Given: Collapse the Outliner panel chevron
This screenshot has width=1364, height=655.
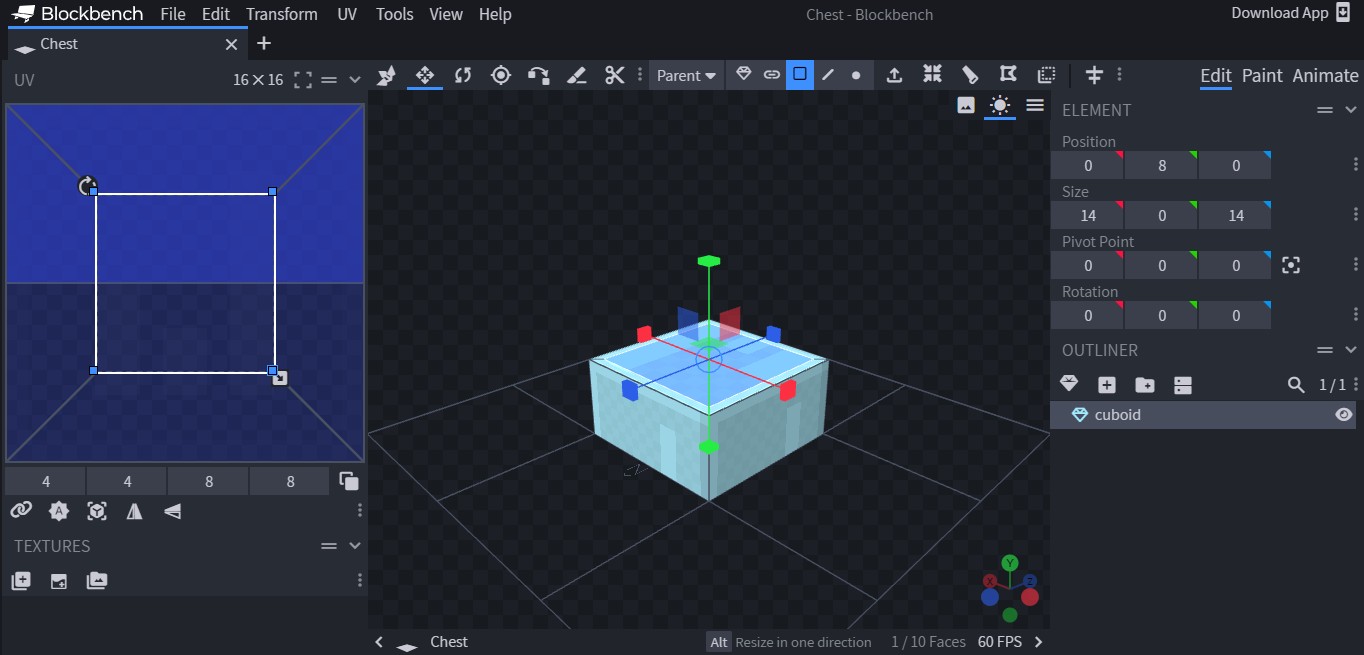Looking at the screenshot, I should tap(1351, 350).
